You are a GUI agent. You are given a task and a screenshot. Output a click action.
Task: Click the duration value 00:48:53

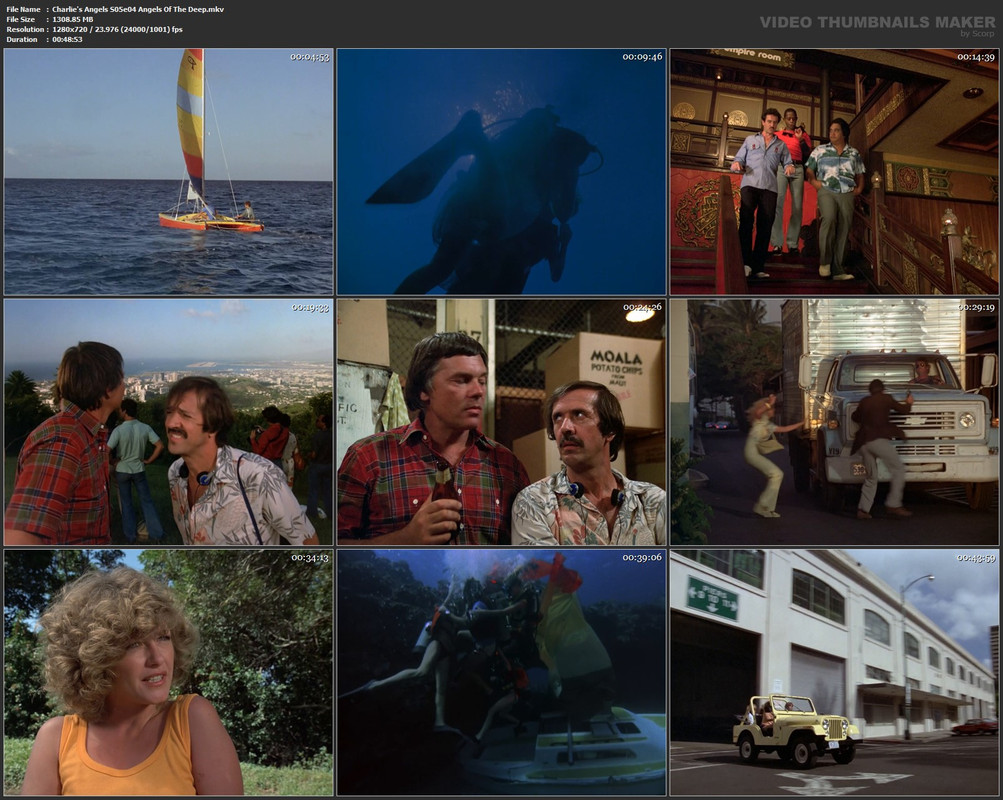pos(67,40)
